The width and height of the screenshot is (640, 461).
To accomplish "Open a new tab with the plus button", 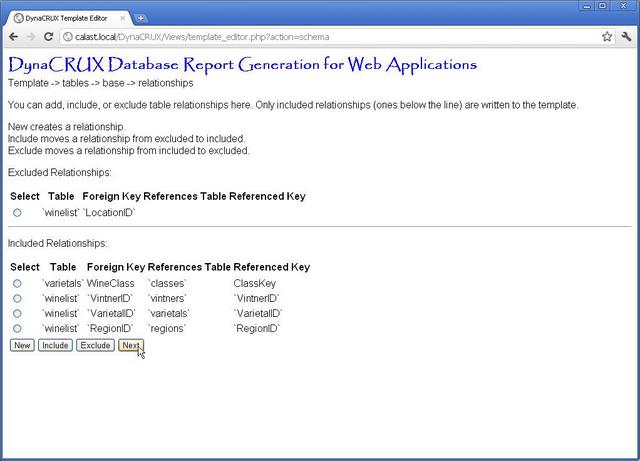I will (140, 18).
